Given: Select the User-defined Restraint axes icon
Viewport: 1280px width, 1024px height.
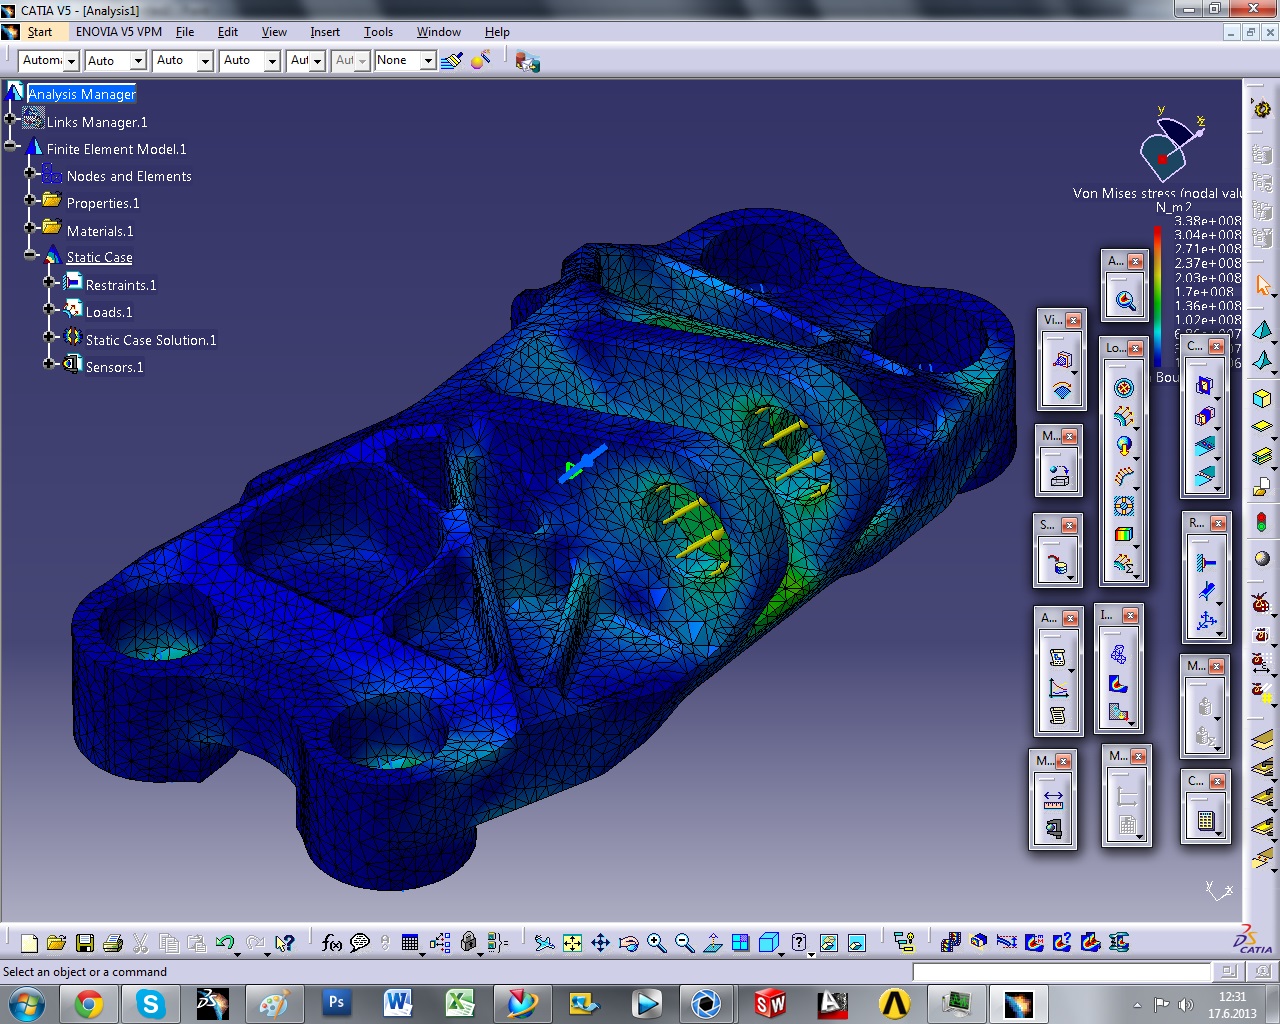Looking at the screenshot, I should click(1206, 621).
